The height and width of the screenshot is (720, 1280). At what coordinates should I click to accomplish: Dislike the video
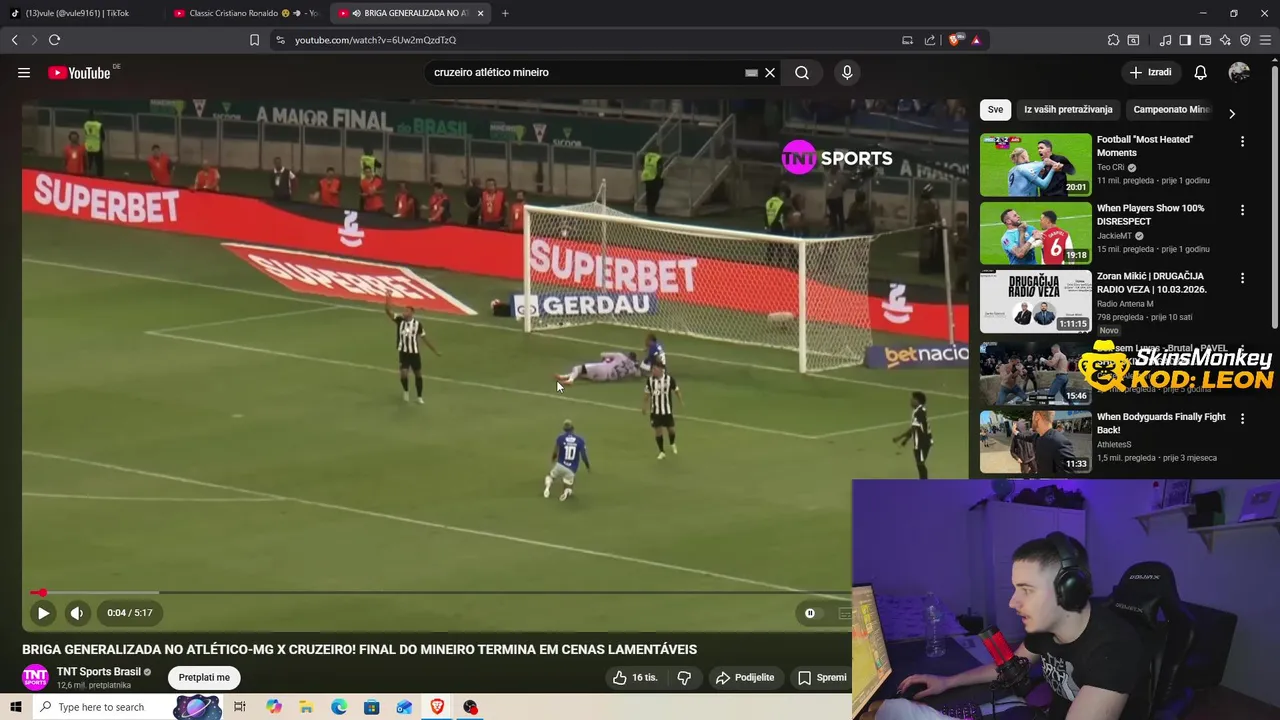click(684, 677)
